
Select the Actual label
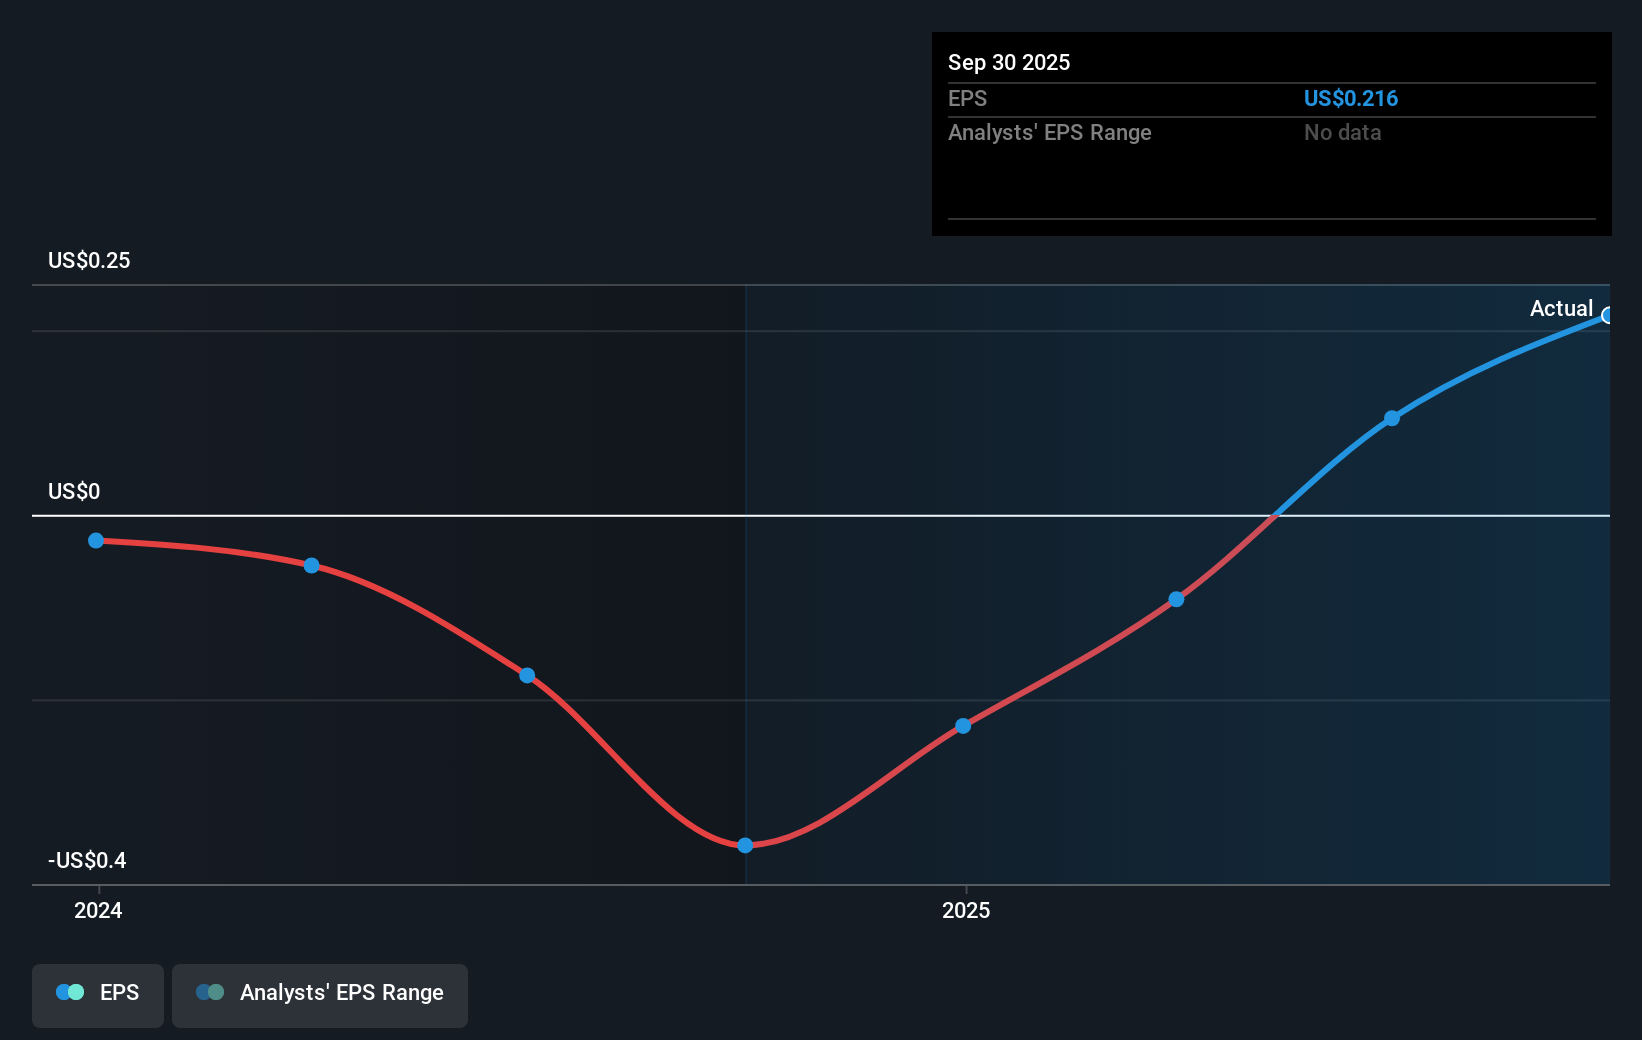tap(1561, 308)
